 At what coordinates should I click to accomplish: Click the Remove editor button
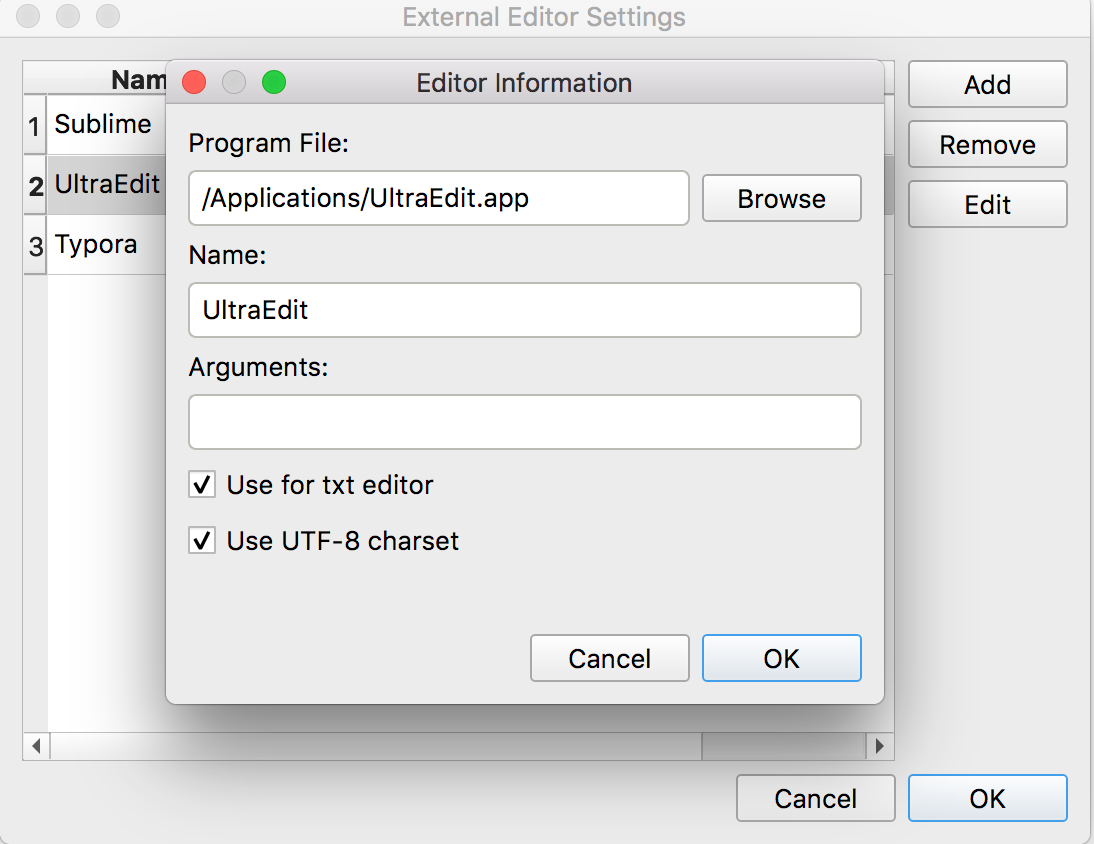click(987, 145)
